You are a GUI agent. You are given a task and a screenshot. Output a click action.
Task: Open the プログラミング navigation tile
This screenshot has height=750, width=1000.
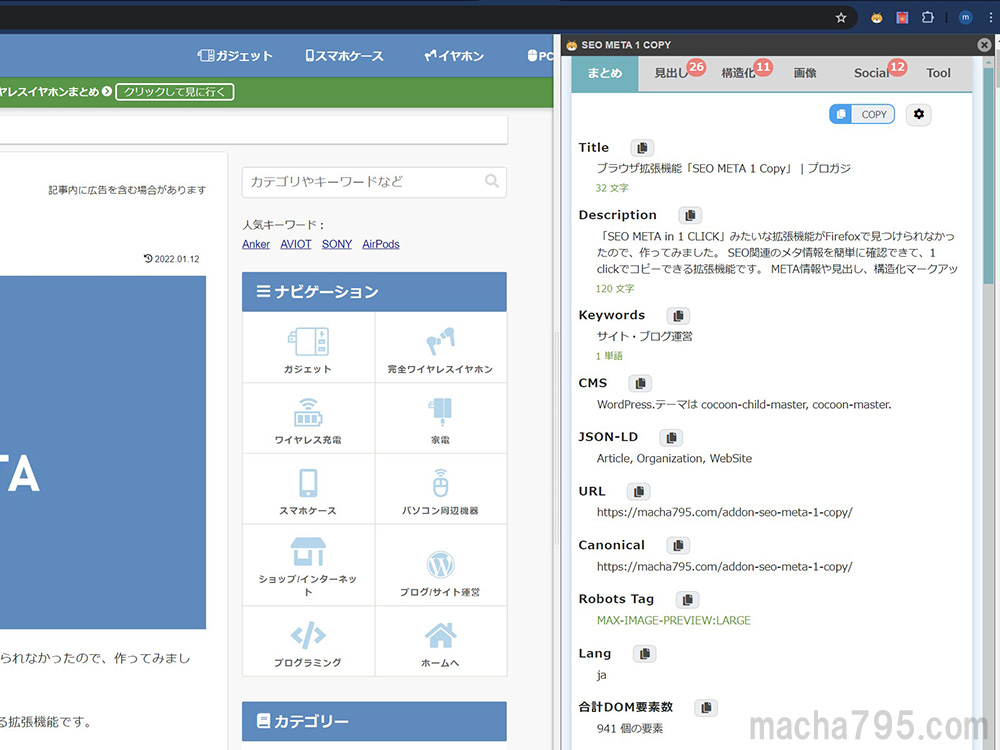pyautogui.click(x=308, y=641)
